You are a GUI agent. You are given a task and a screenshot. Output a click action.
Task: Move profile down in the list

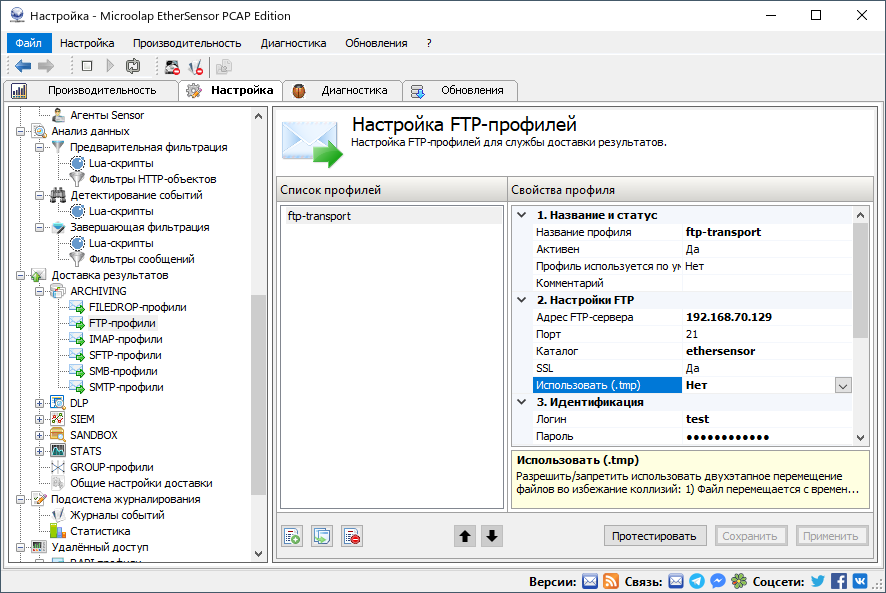491,535
